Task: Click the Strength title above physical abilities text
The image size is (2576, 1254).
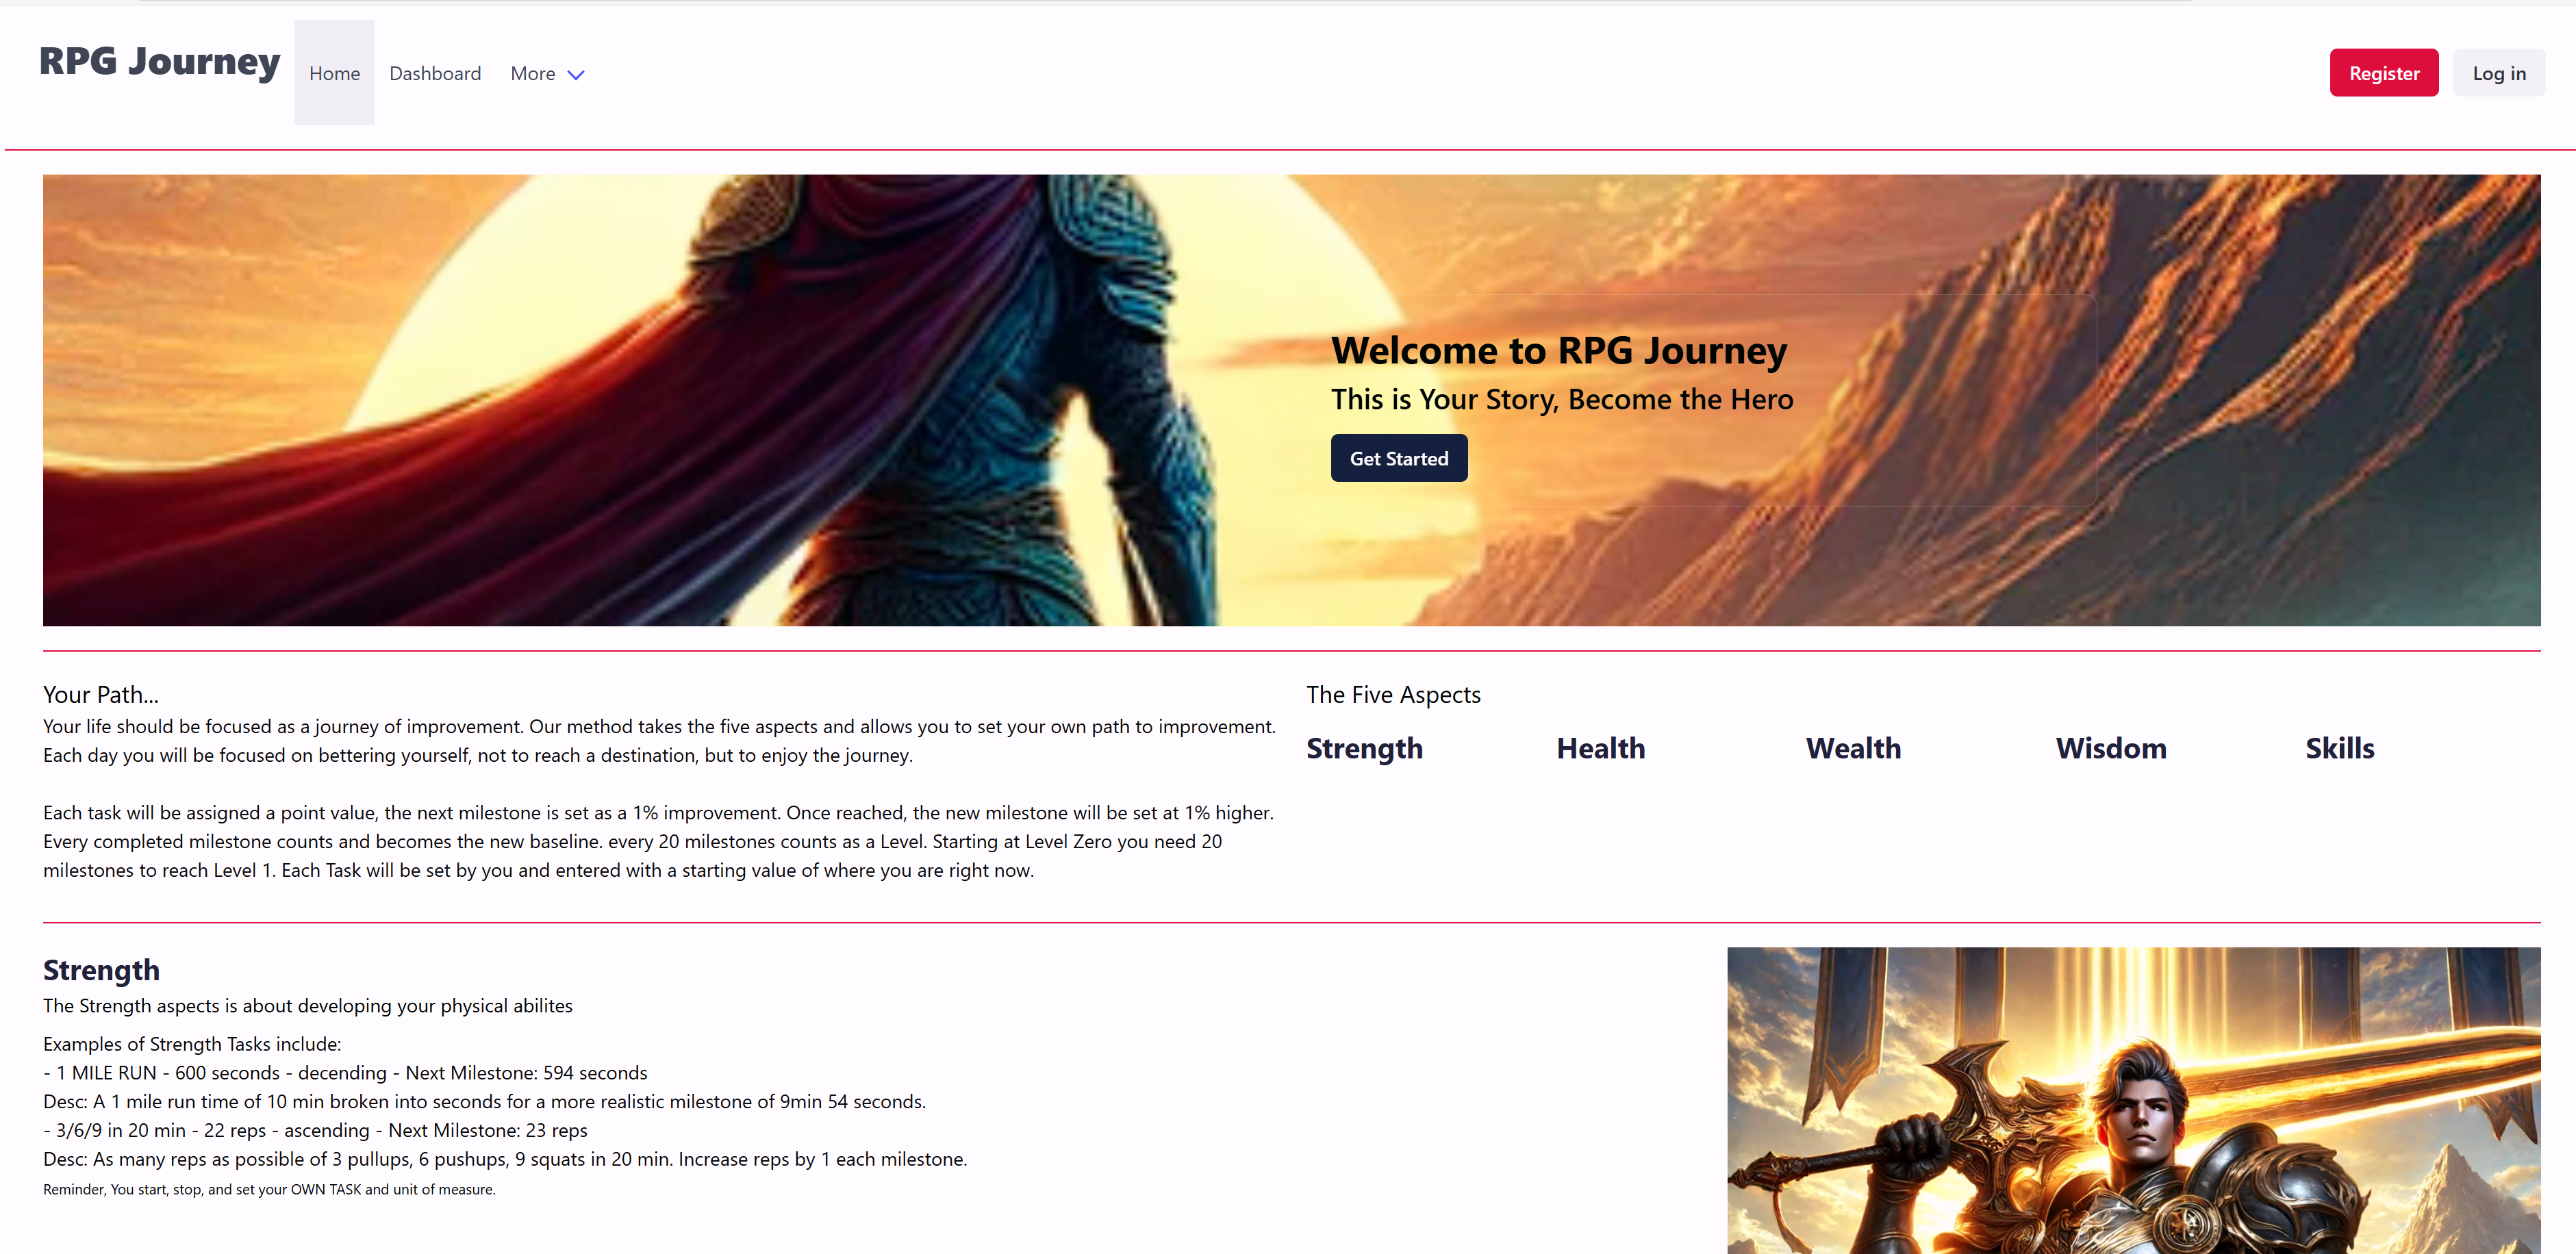Action: pyautogui.click(x=101, y=969)
